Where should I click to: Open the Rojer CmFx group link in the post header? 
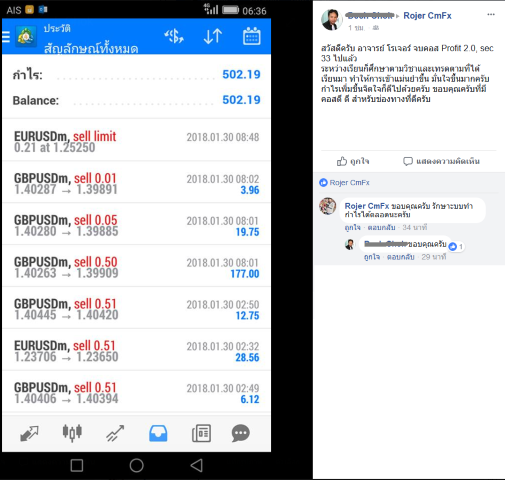427,16
